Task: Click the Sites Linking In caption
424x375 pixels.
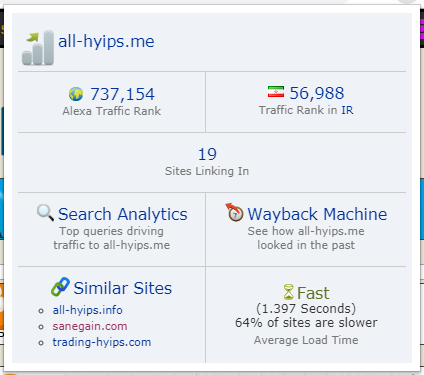Action: 207,171
